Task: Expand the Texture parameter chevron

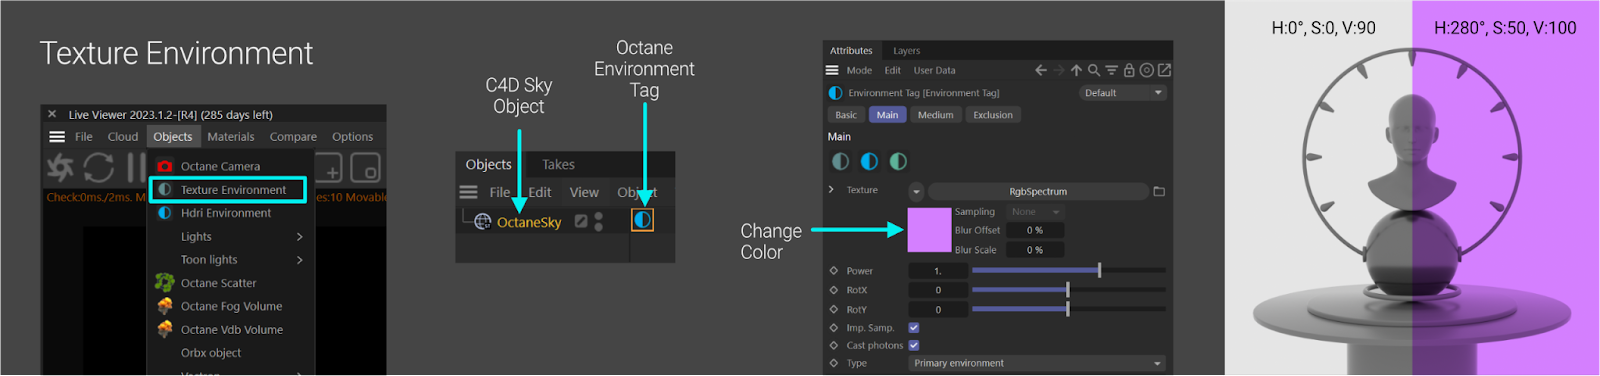Action: (x=831, y=189)
